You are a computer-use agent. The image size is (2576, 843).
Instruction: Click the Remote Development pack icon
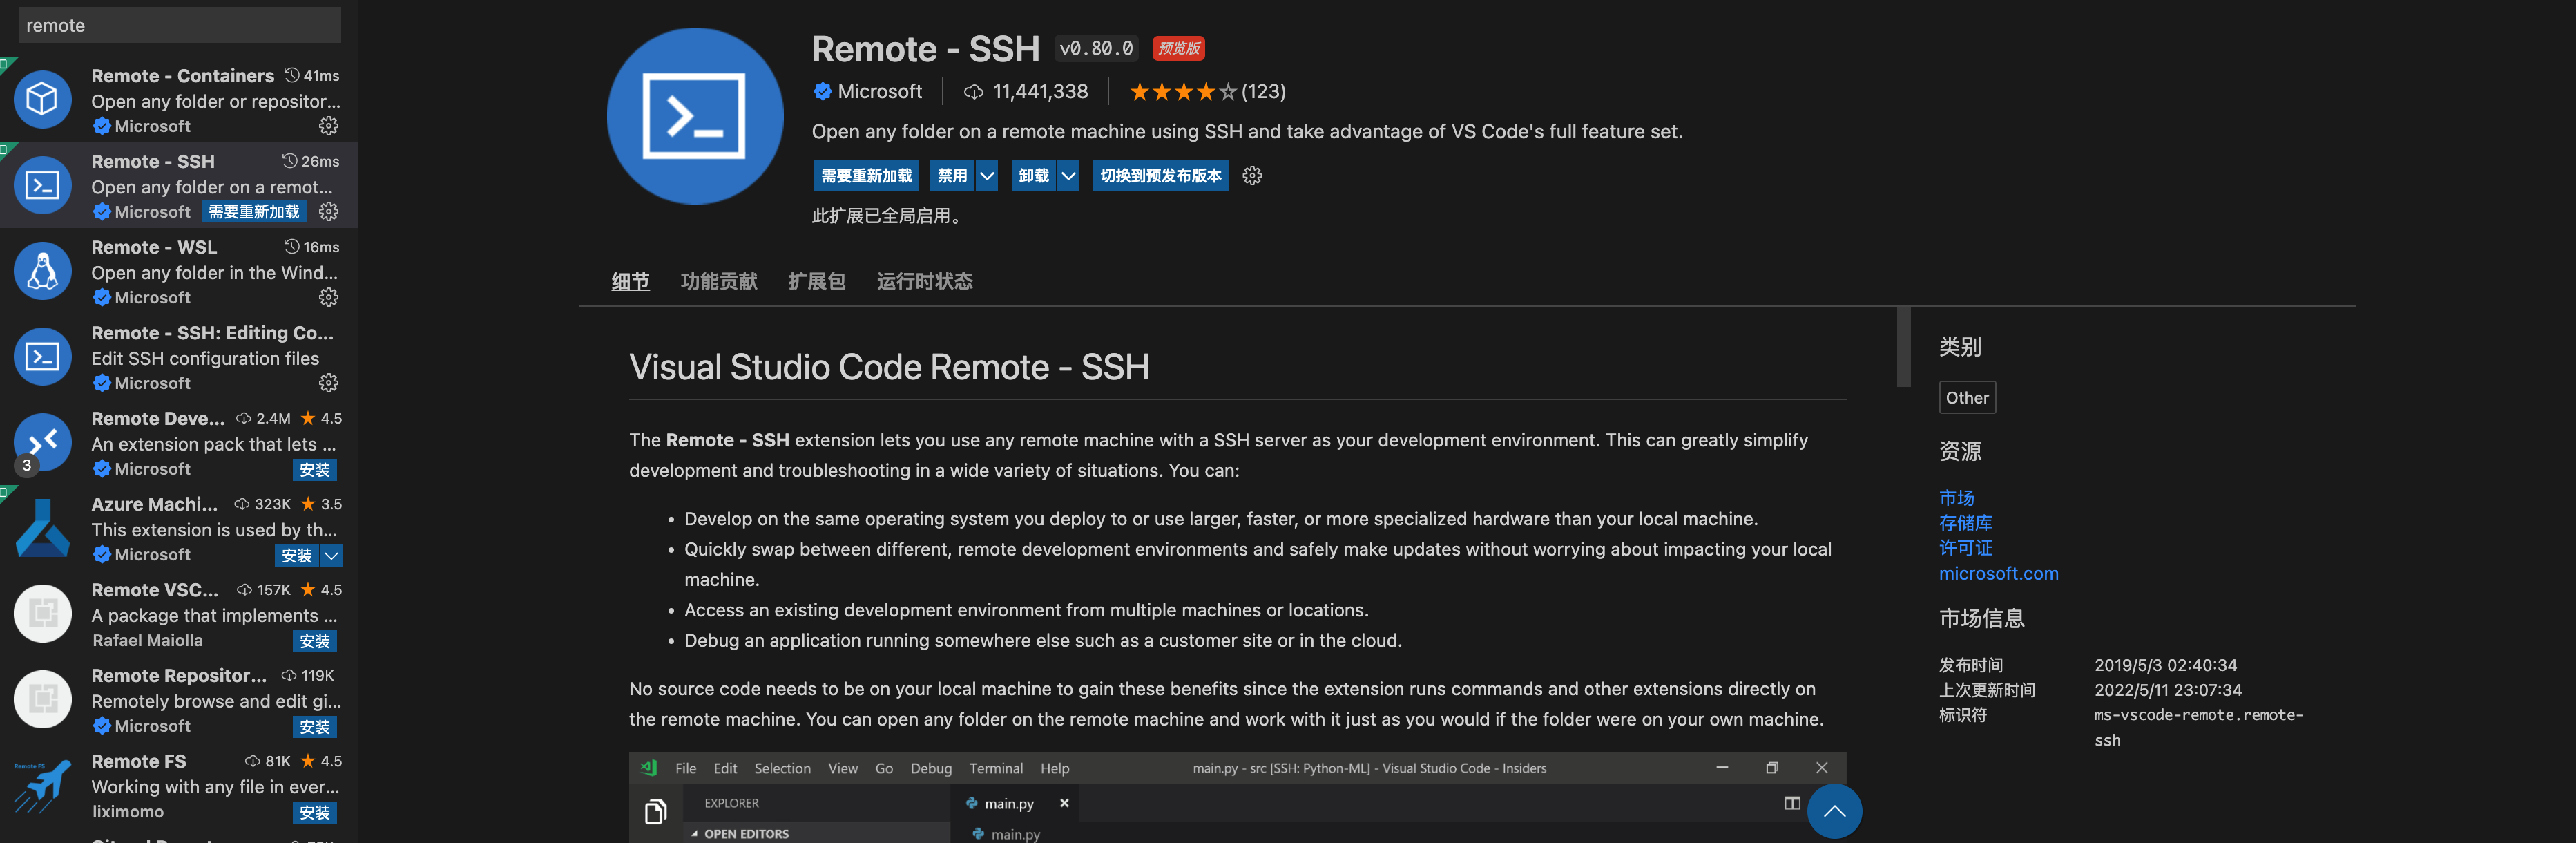click(42, 442)
